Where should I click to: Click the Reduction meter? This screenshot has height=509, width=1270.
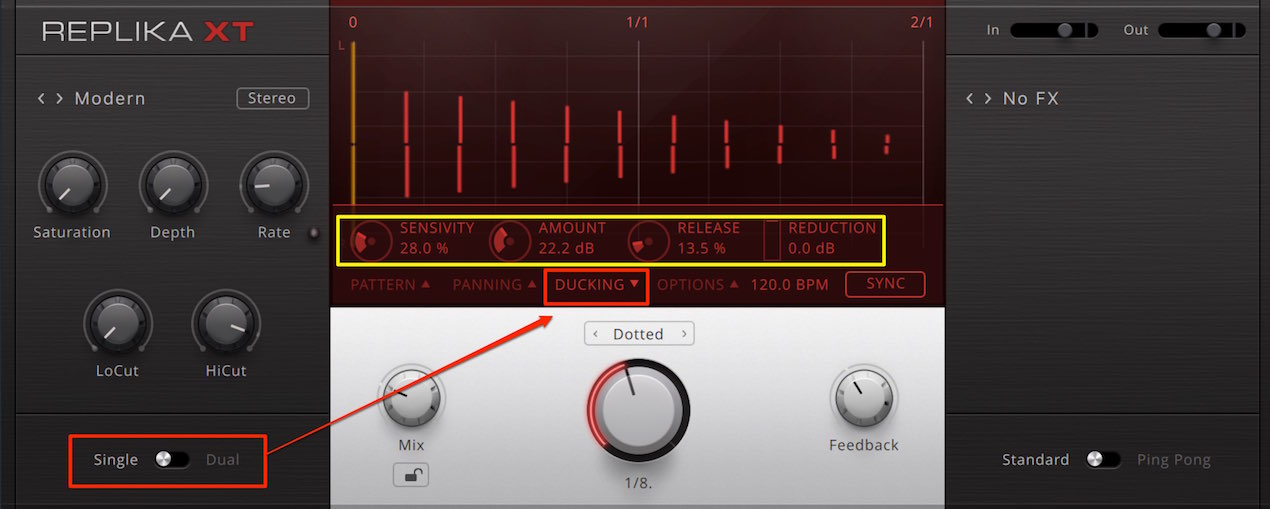[772, 240]
